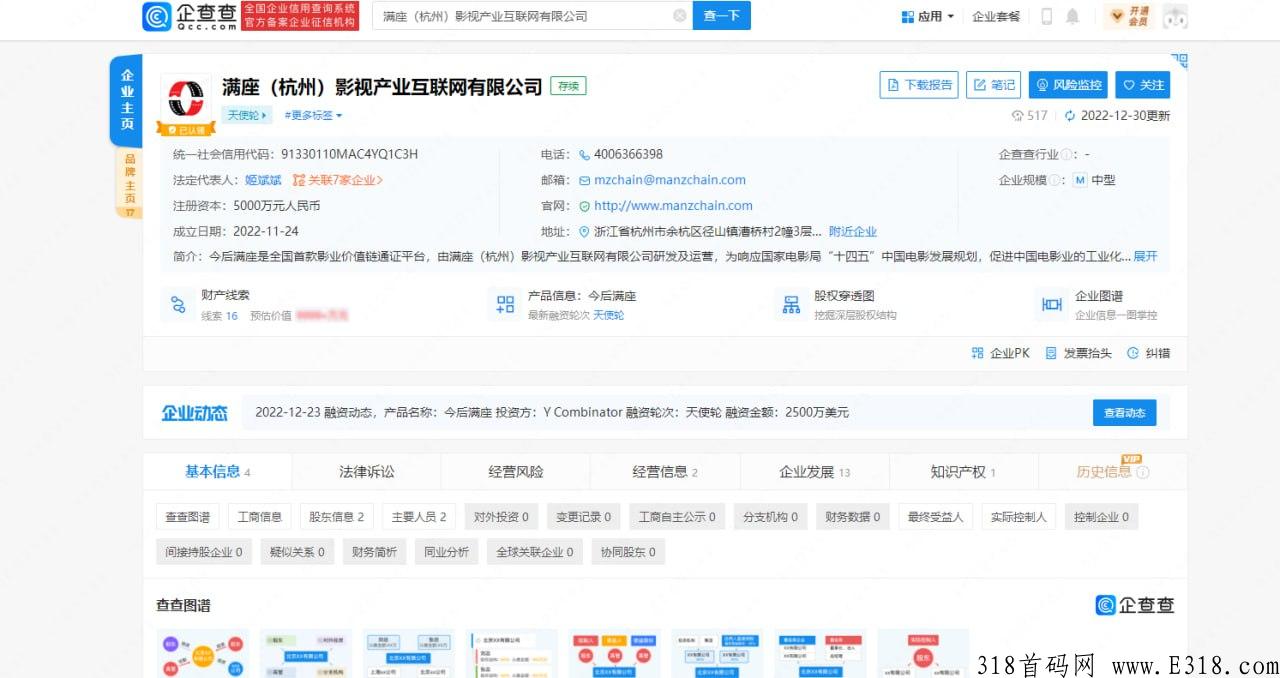
Task: Click the notification bell icon
Action: click(x=1072, y=17)
